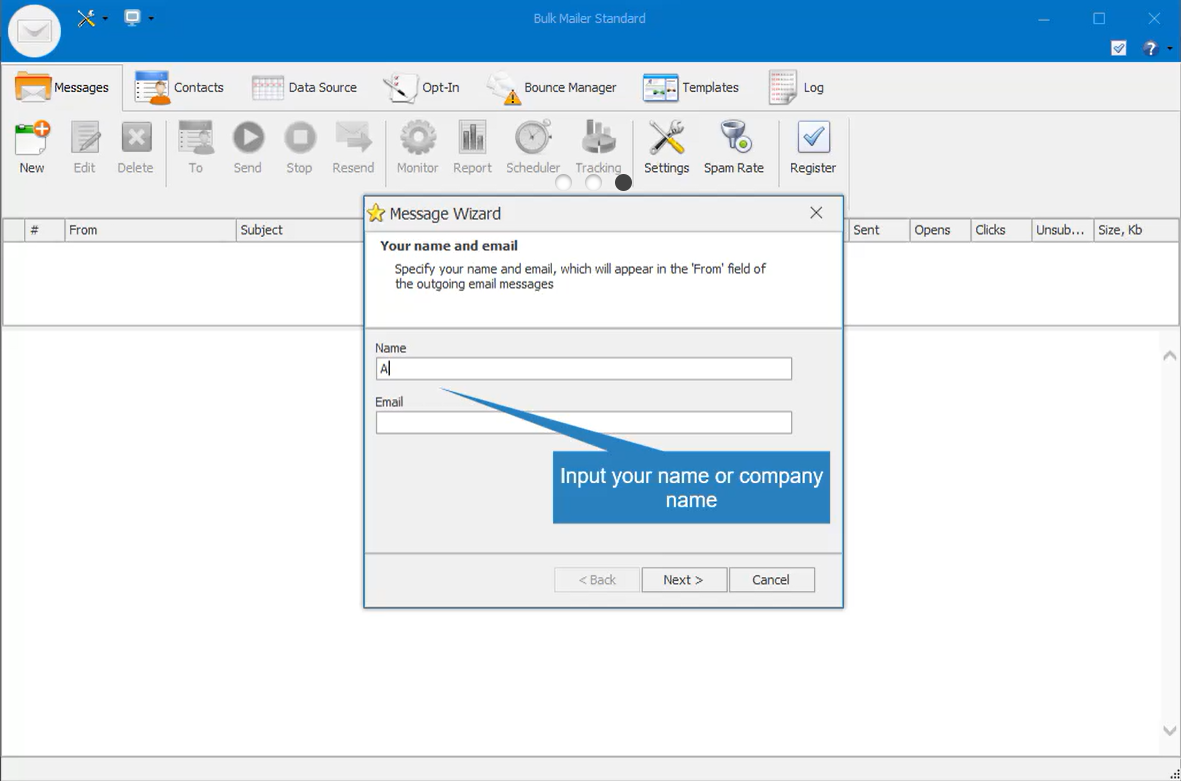Expand the wrench tools dropdown in title bar
Viewport: 1181px width, 781px height.
coord(92,18)
